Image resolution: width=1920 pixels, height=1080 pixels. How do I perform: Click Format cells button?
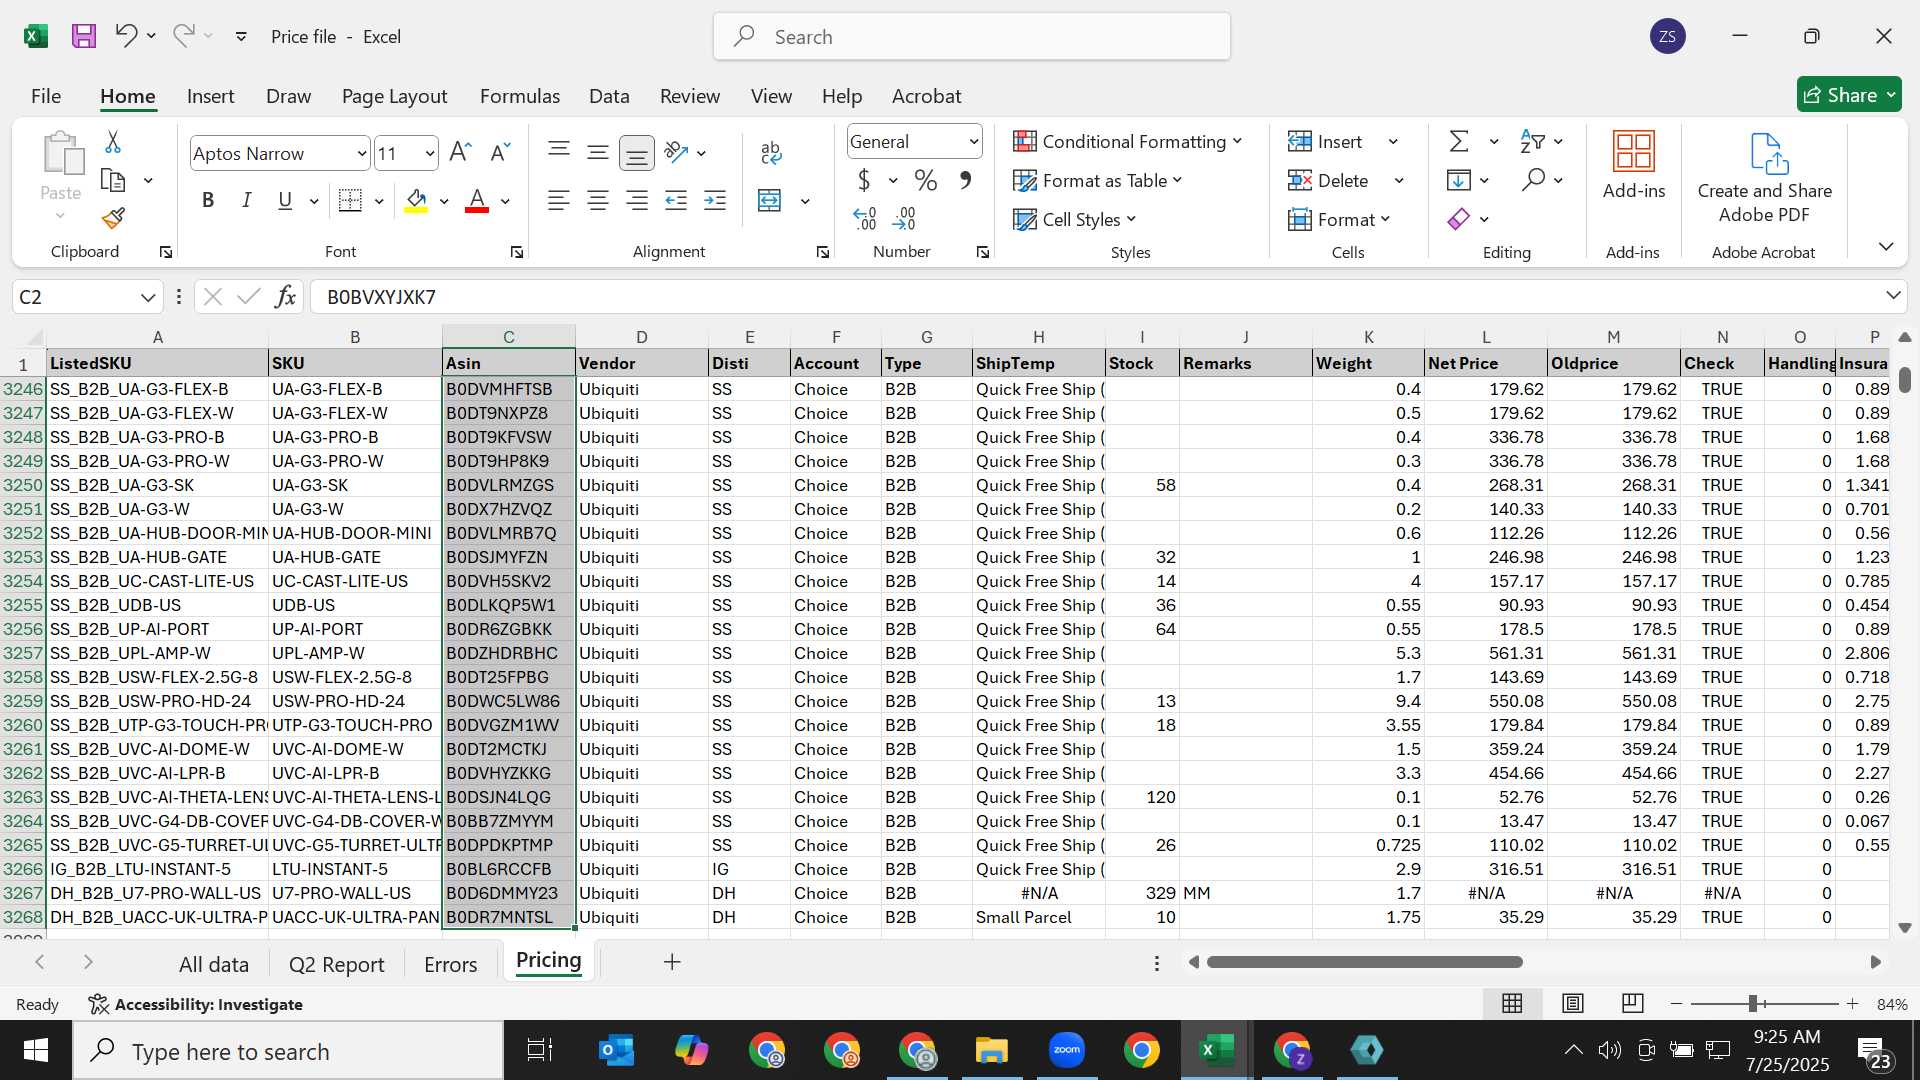(1339, 219)
